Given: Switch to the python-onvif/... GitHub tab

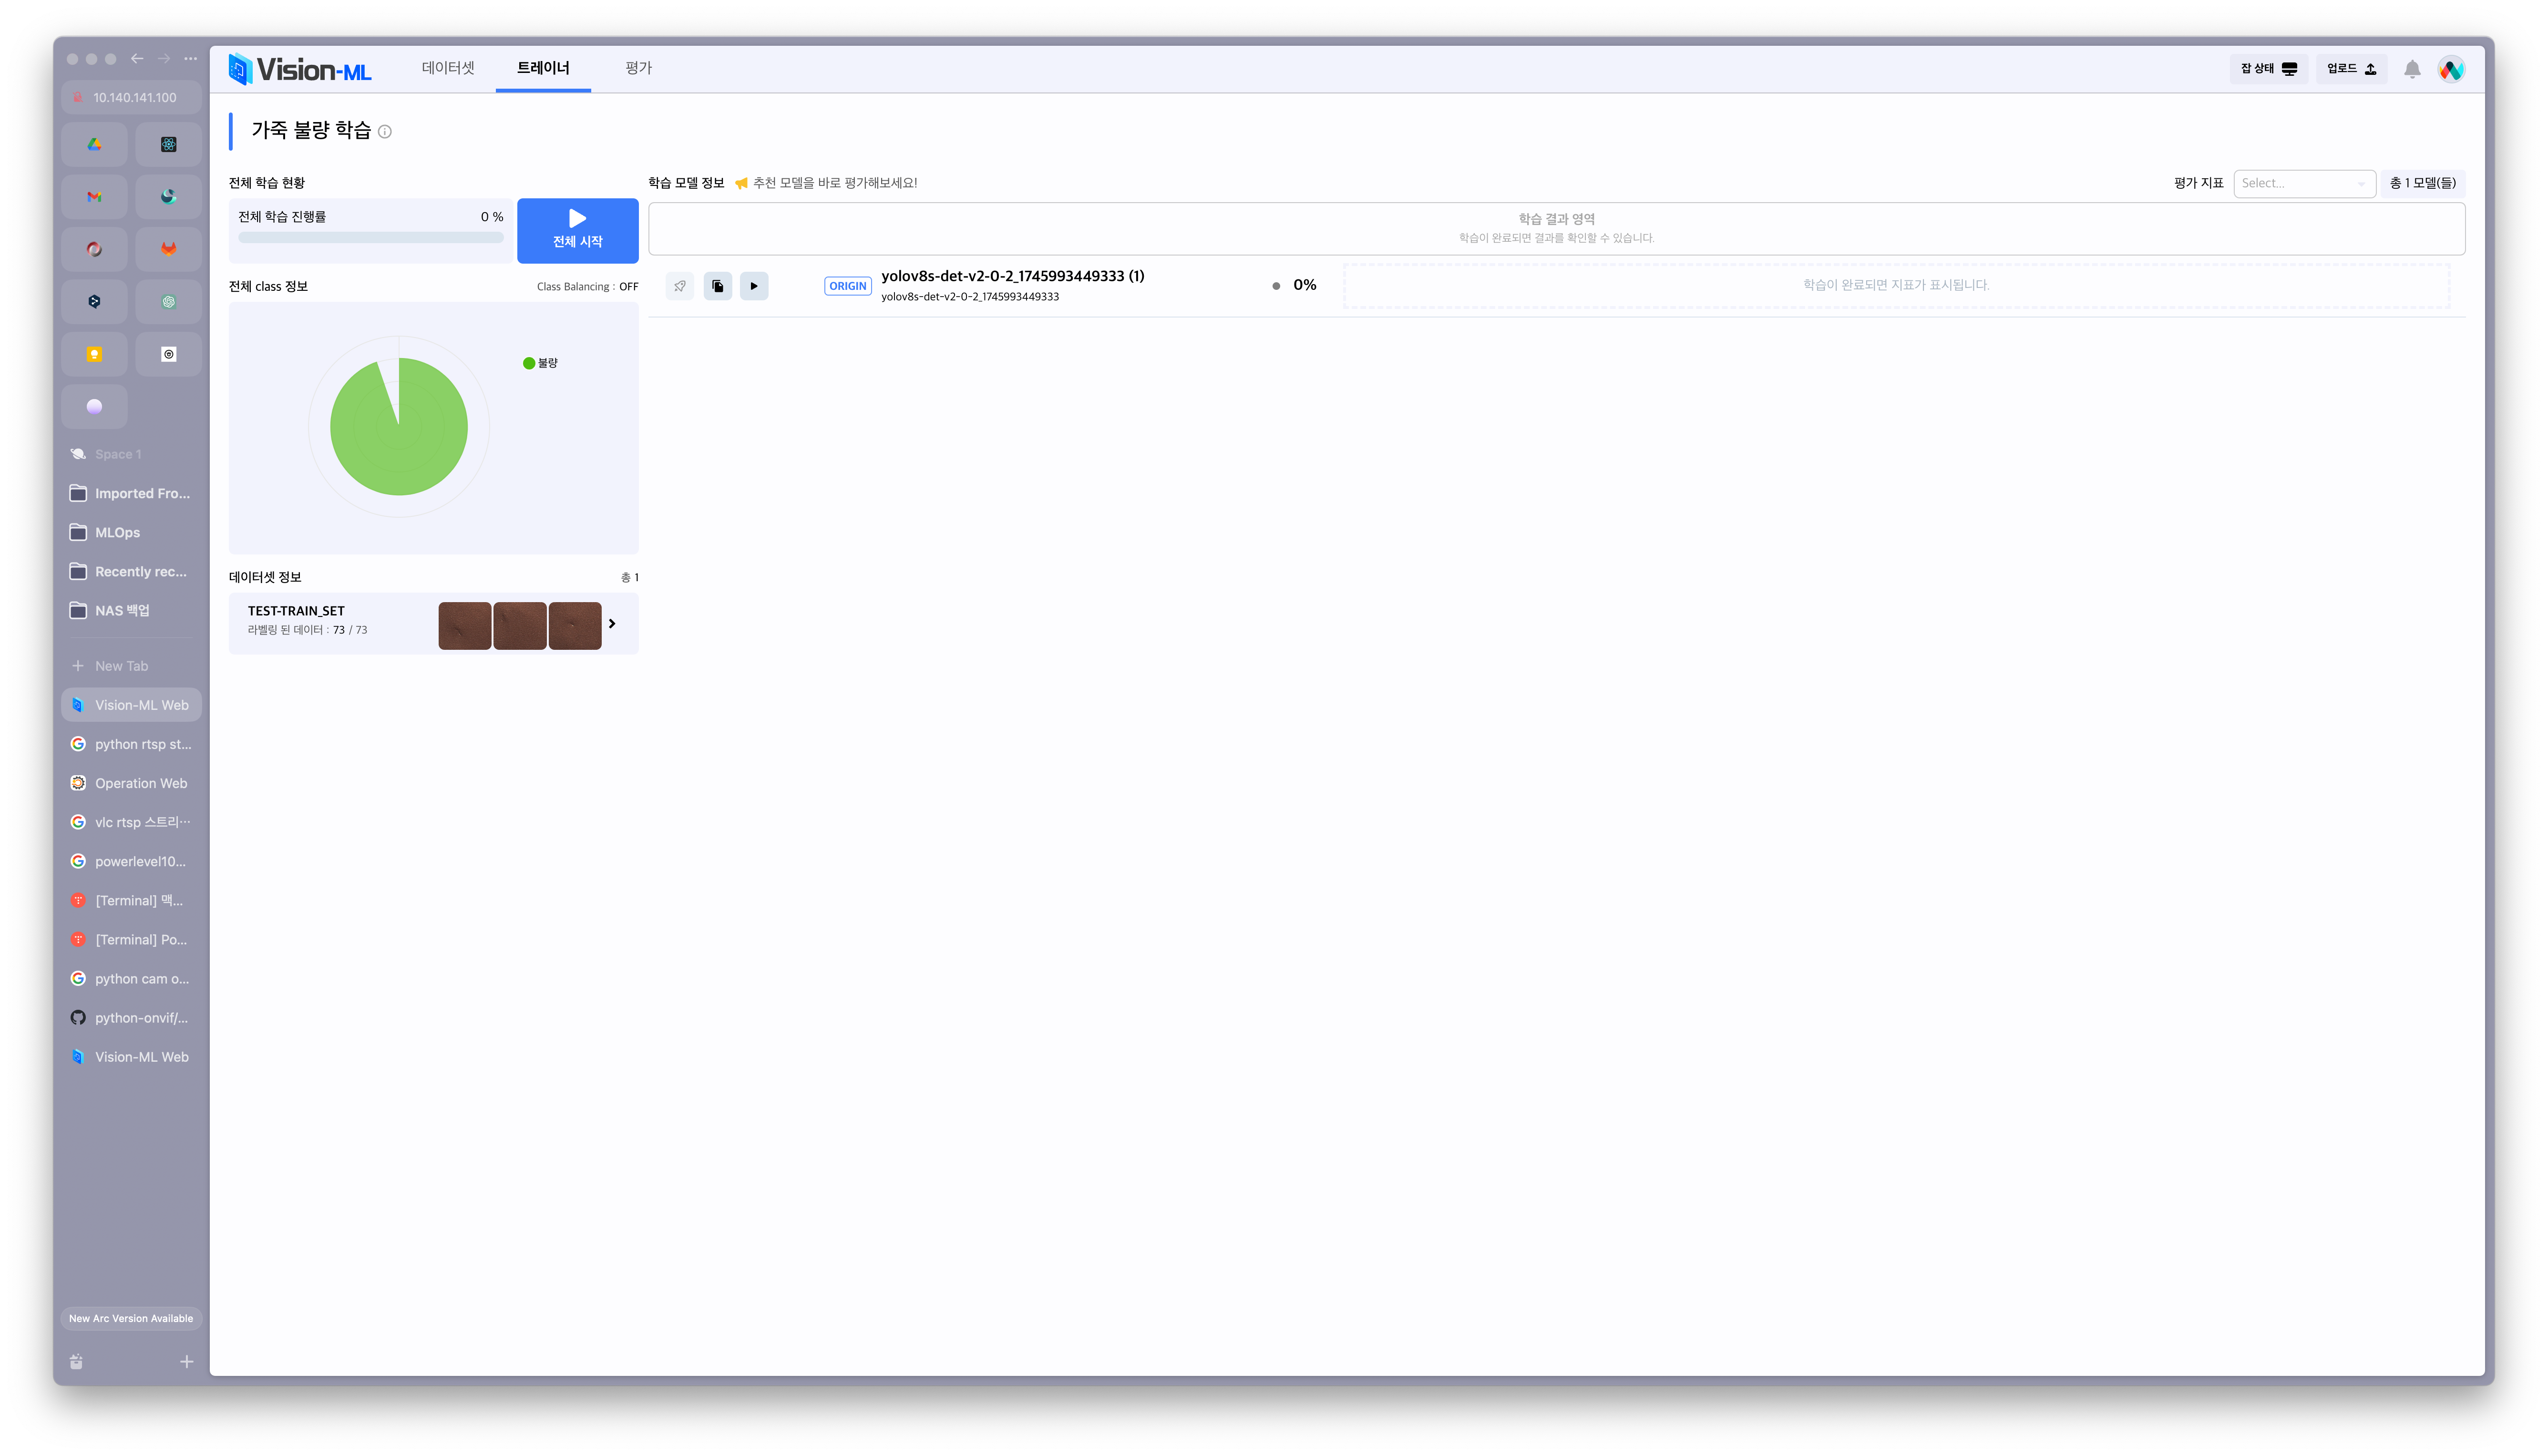Looking at the screenshot, I should [131, 1018].
